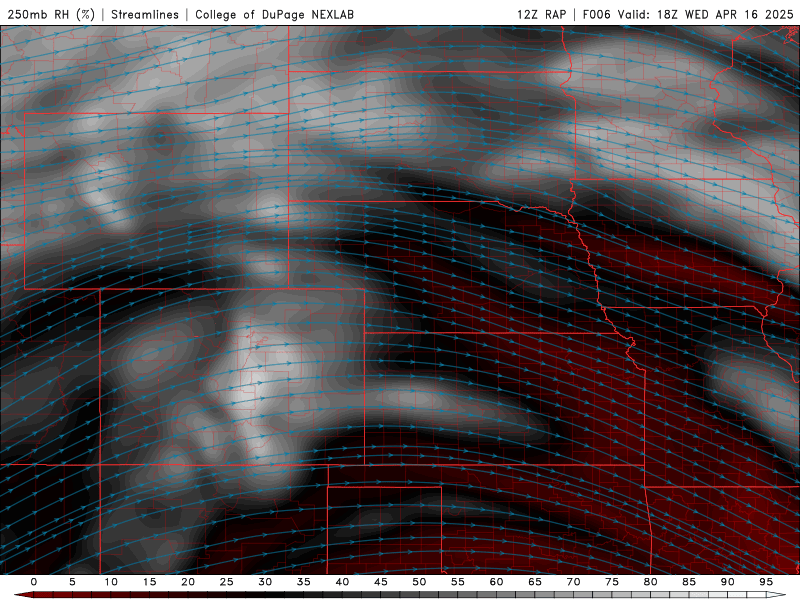The height and width of the screenshot is (600, 800).
Task: Click the '45' value on the color scale
Action: pyautogui.click(x=381, y=582)
